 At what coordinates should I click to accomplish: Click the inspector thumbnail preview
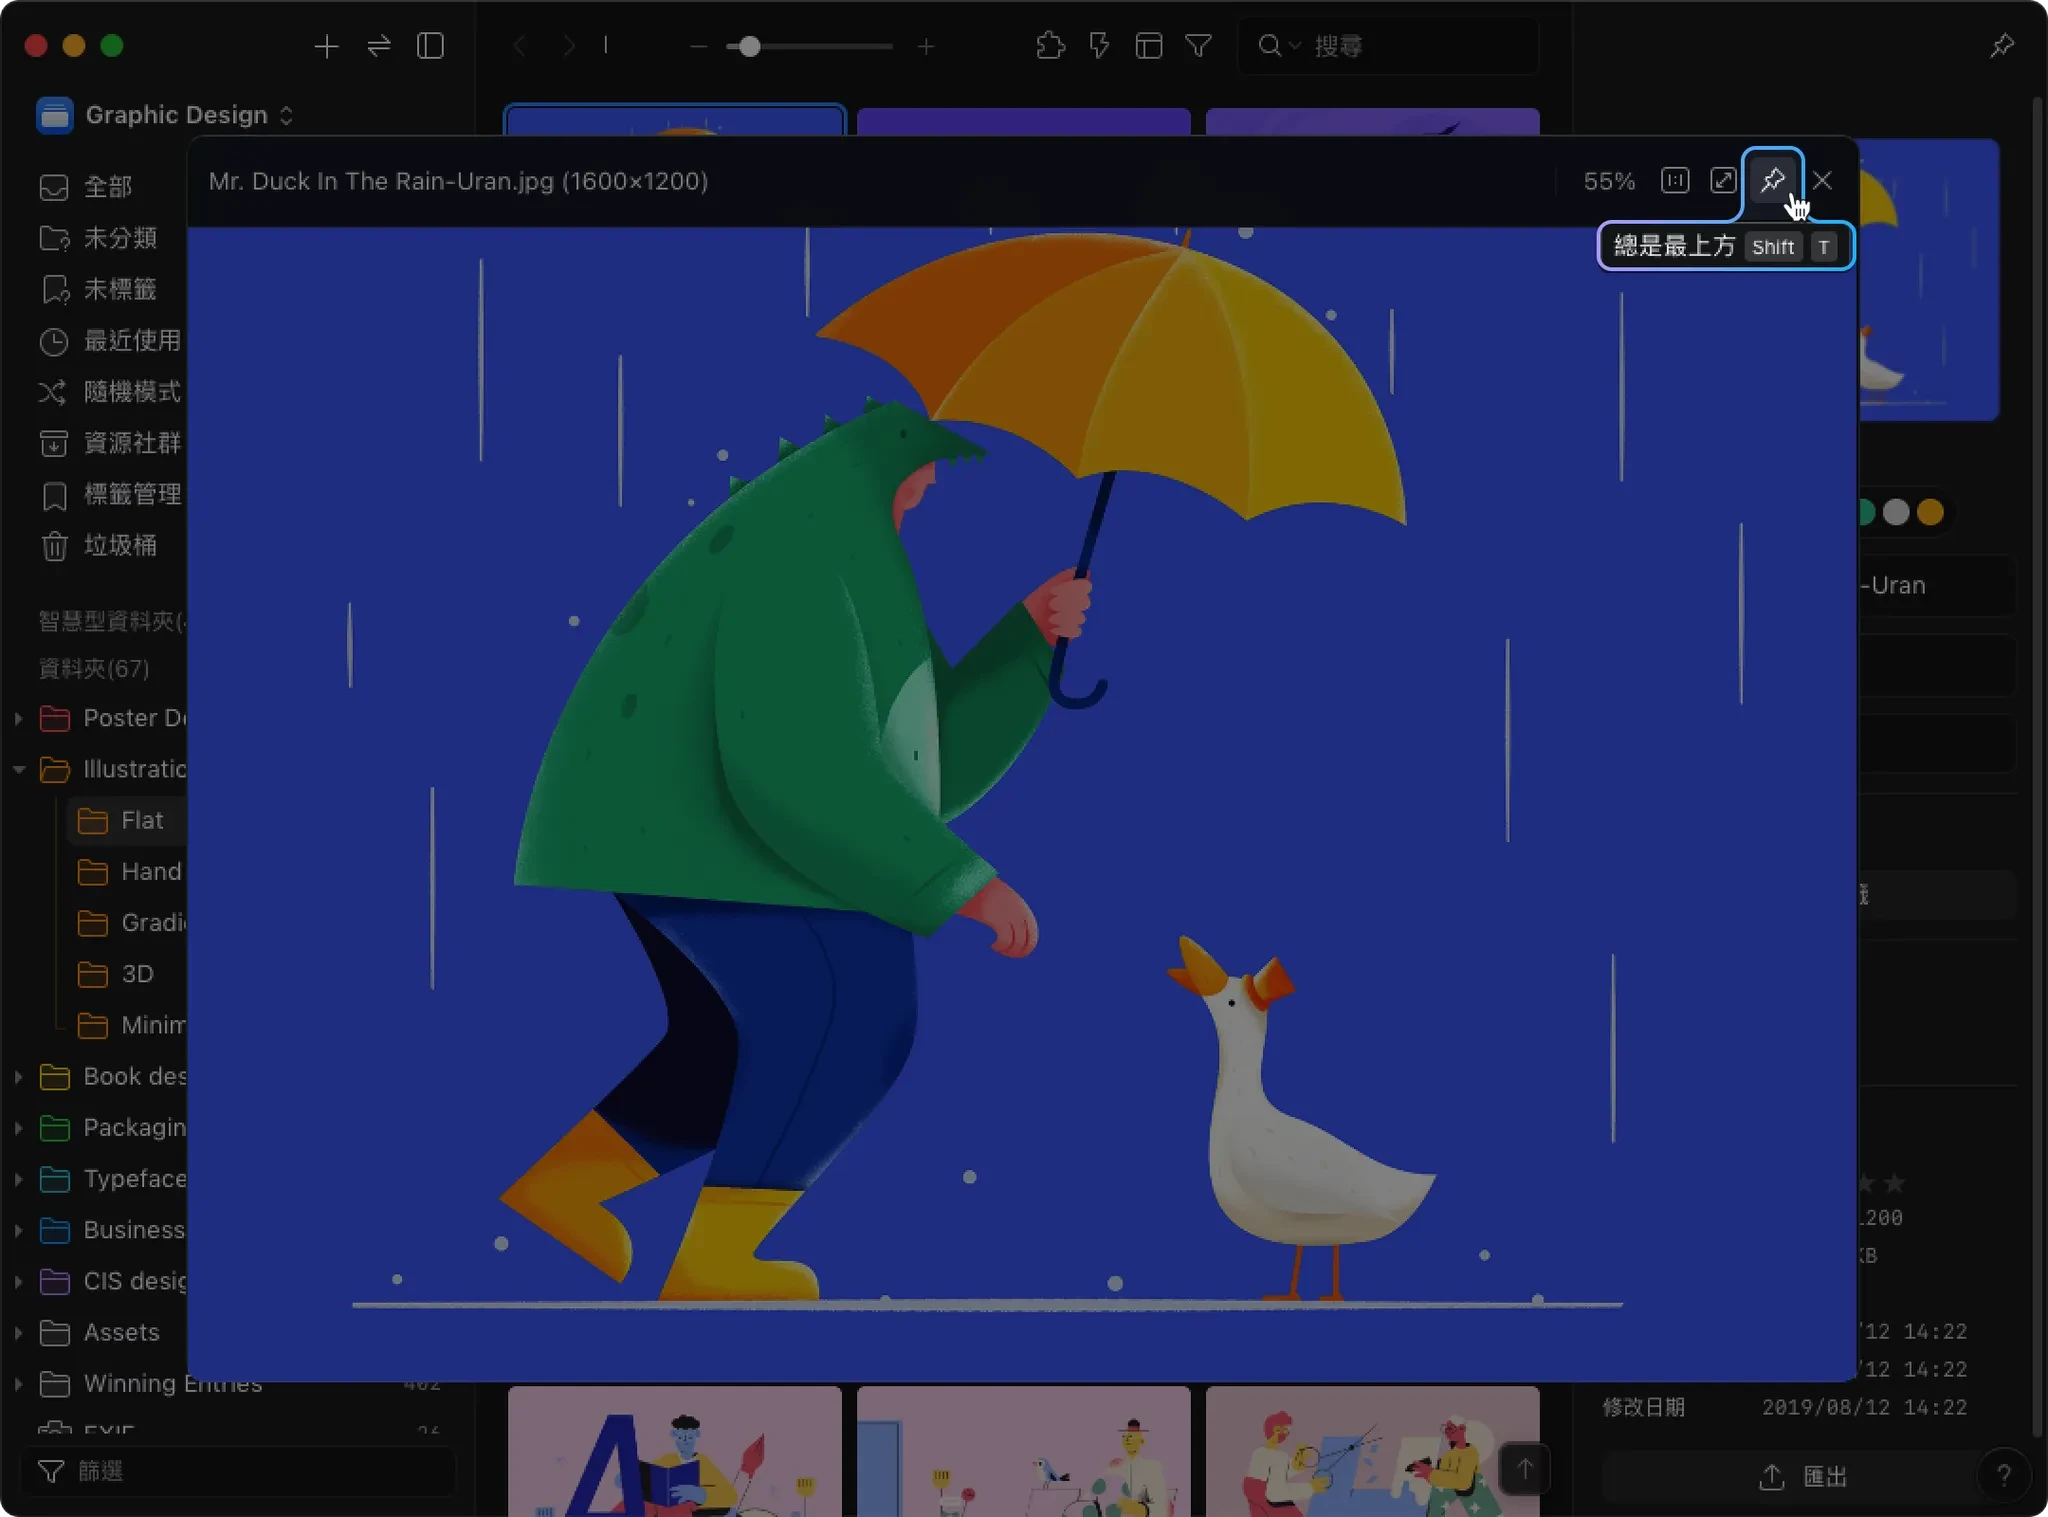tap(1929, 280)
